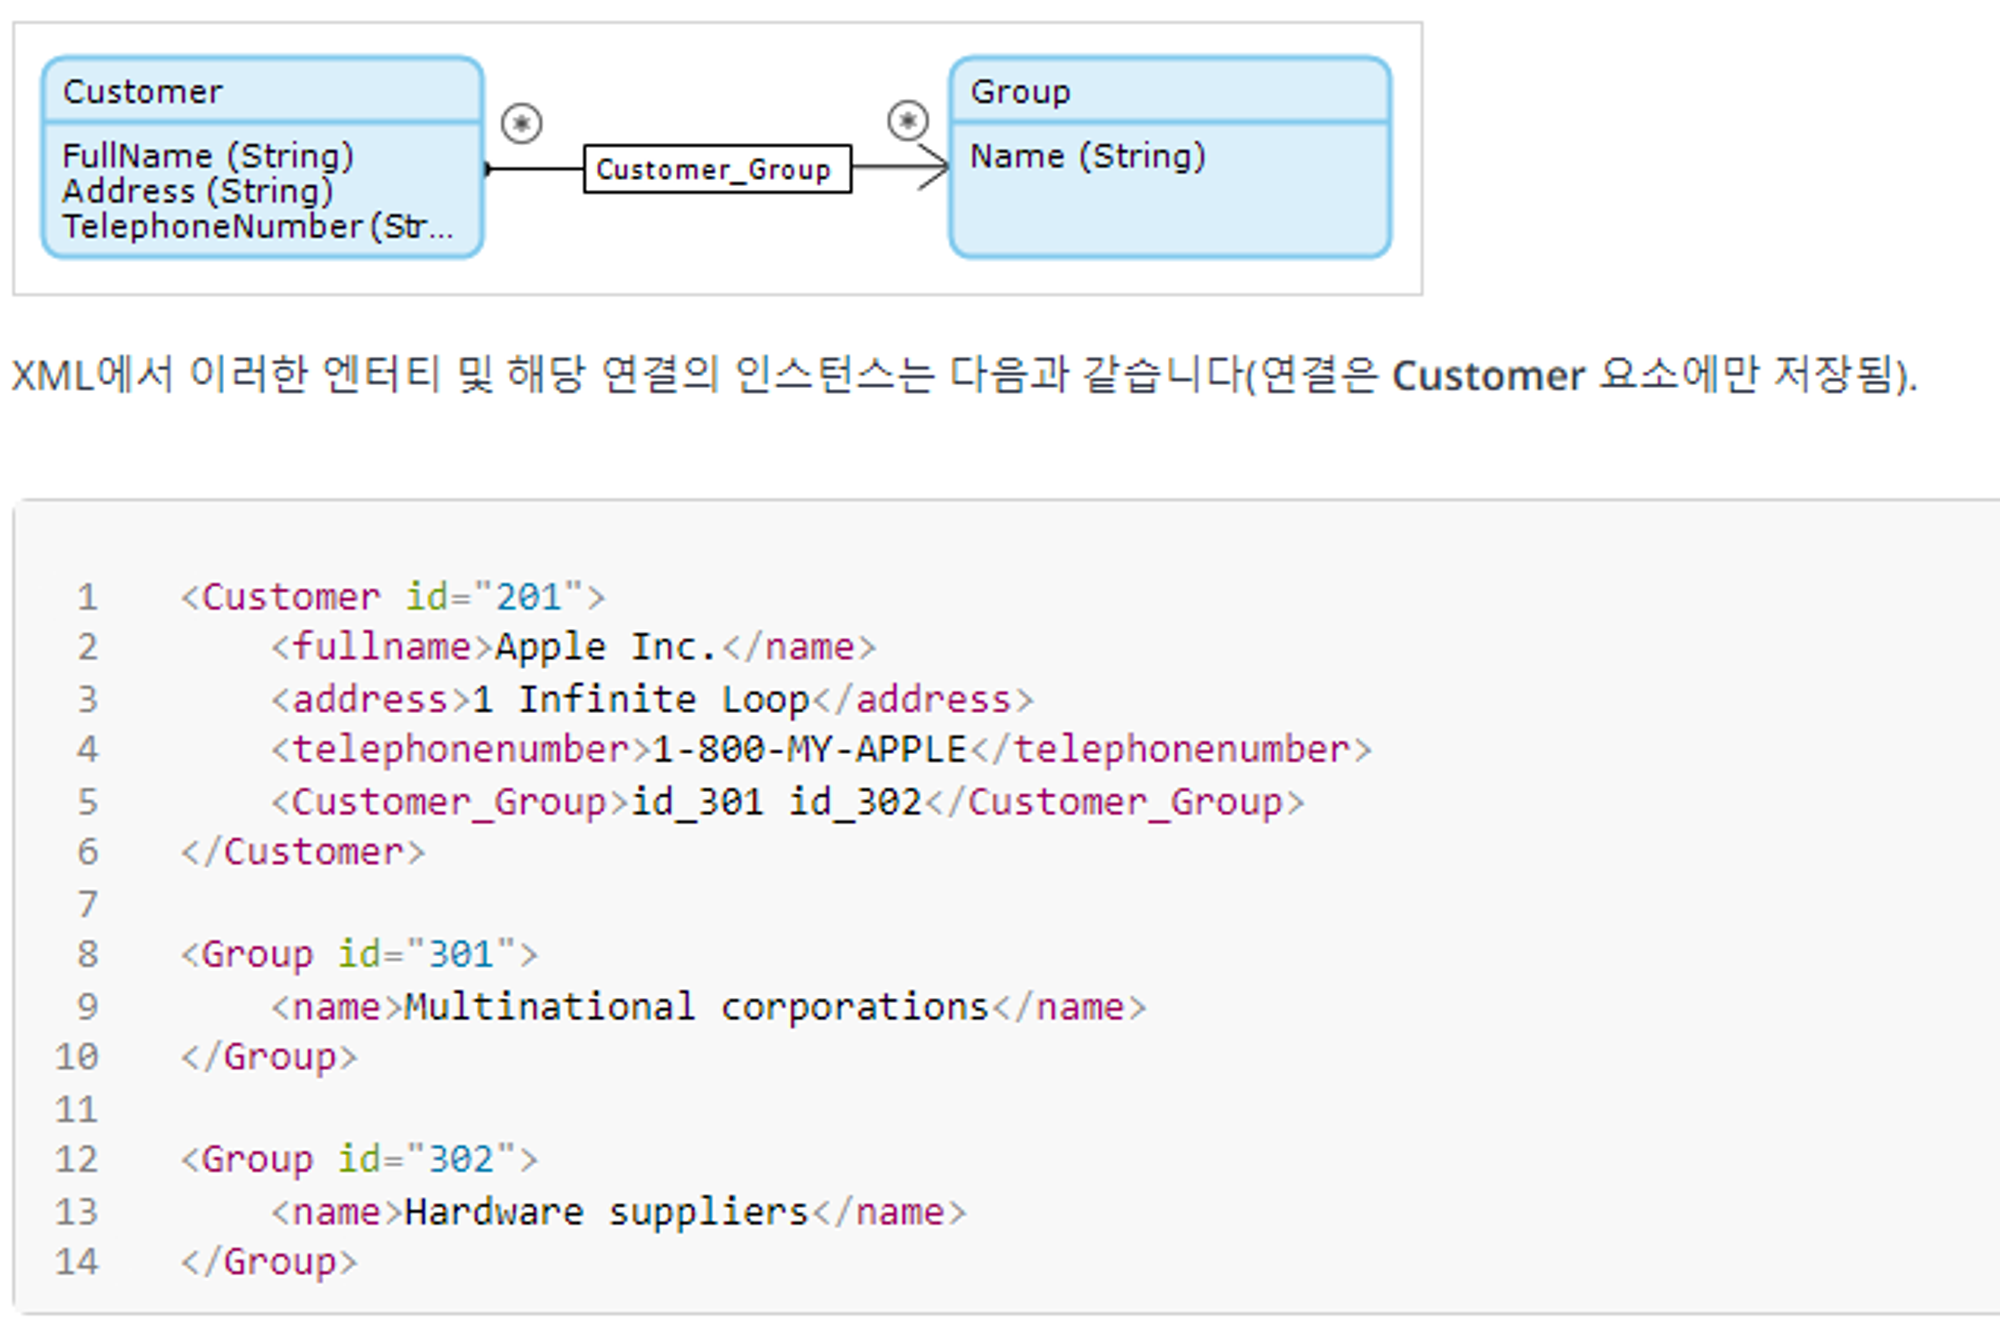The image size is (2000, 1332).
Task: Click the asterisk multiplicity icon near Customer
Action: pyautogui.click(x=521, y=123)
